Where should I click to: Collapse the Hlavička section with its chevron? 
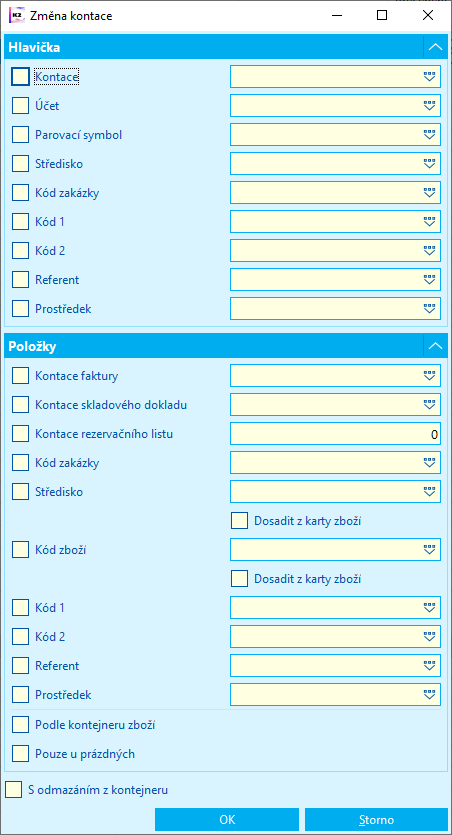(x=435, y=47)
